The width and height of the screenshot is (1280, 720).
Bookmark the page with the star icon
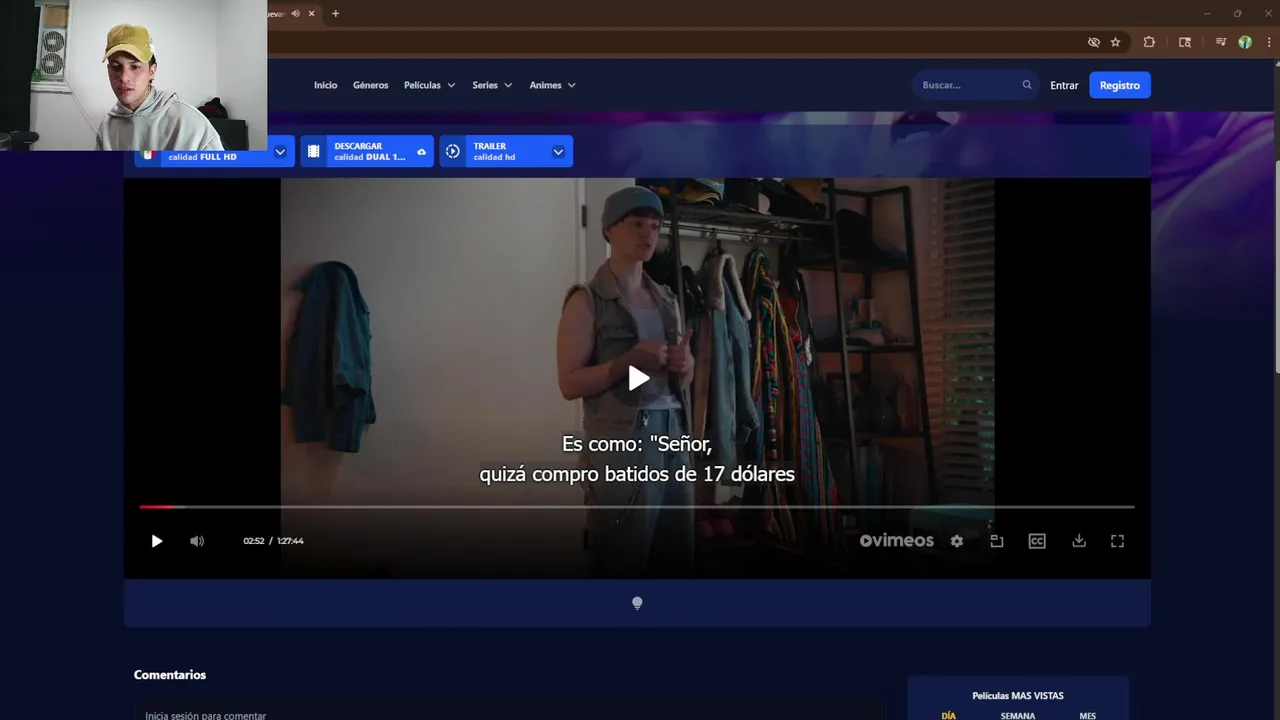1116,42
